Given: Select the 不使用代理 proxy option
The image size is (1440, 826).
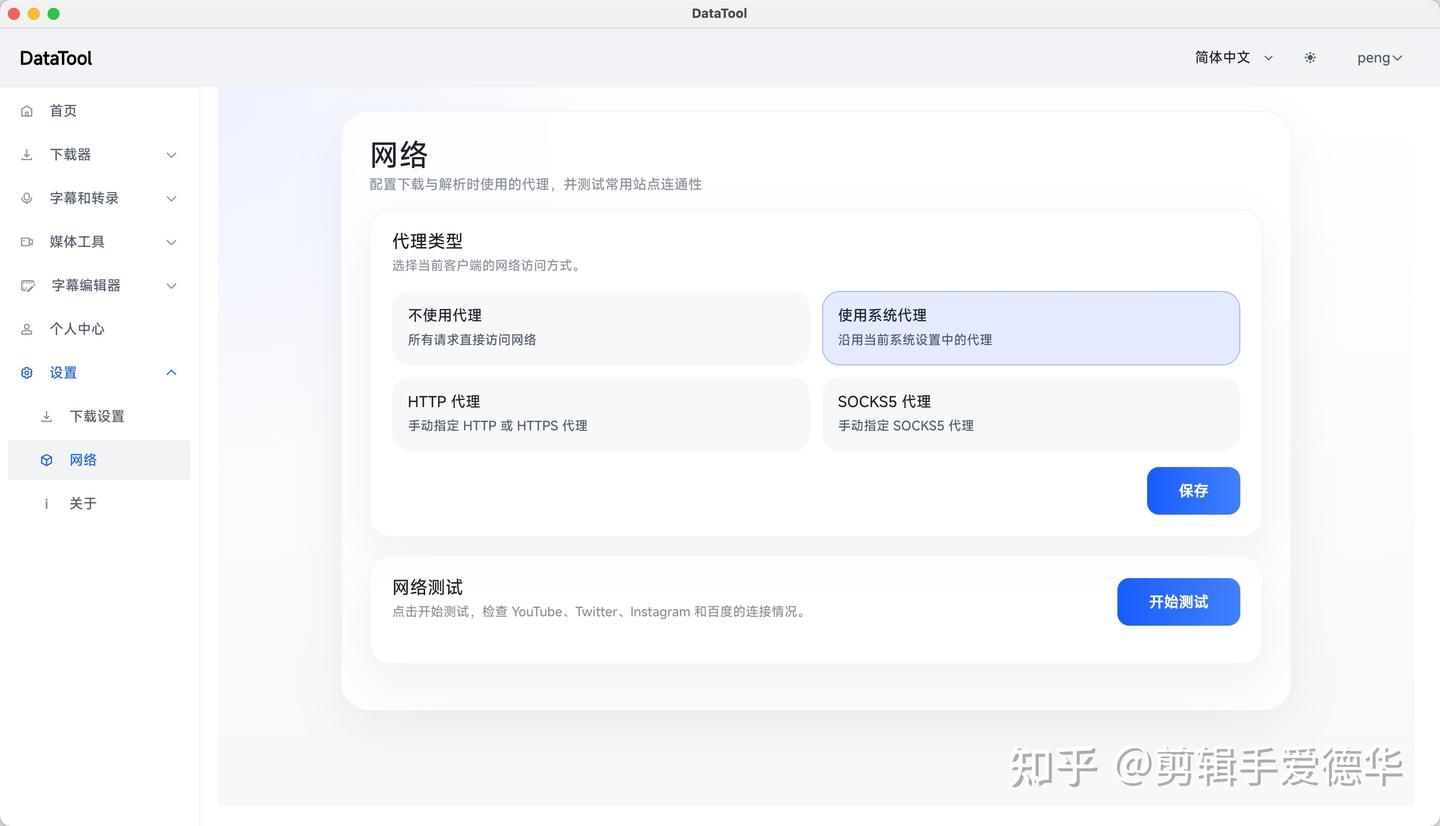Looking at the screenshot, I should pos(601,328).
